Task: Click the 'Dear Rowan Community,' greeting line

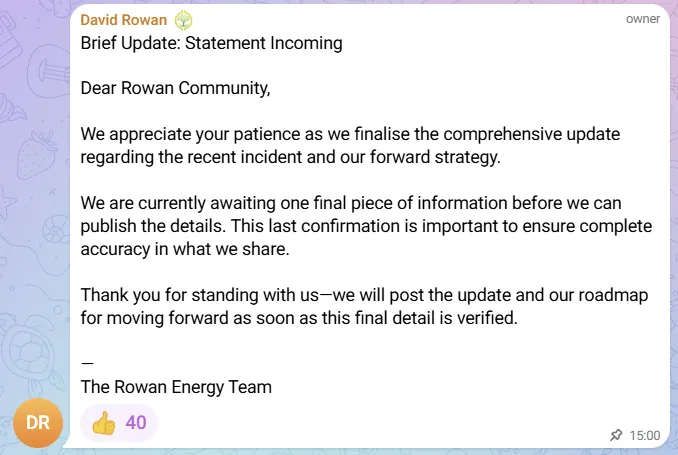Action: pos(176,88)
